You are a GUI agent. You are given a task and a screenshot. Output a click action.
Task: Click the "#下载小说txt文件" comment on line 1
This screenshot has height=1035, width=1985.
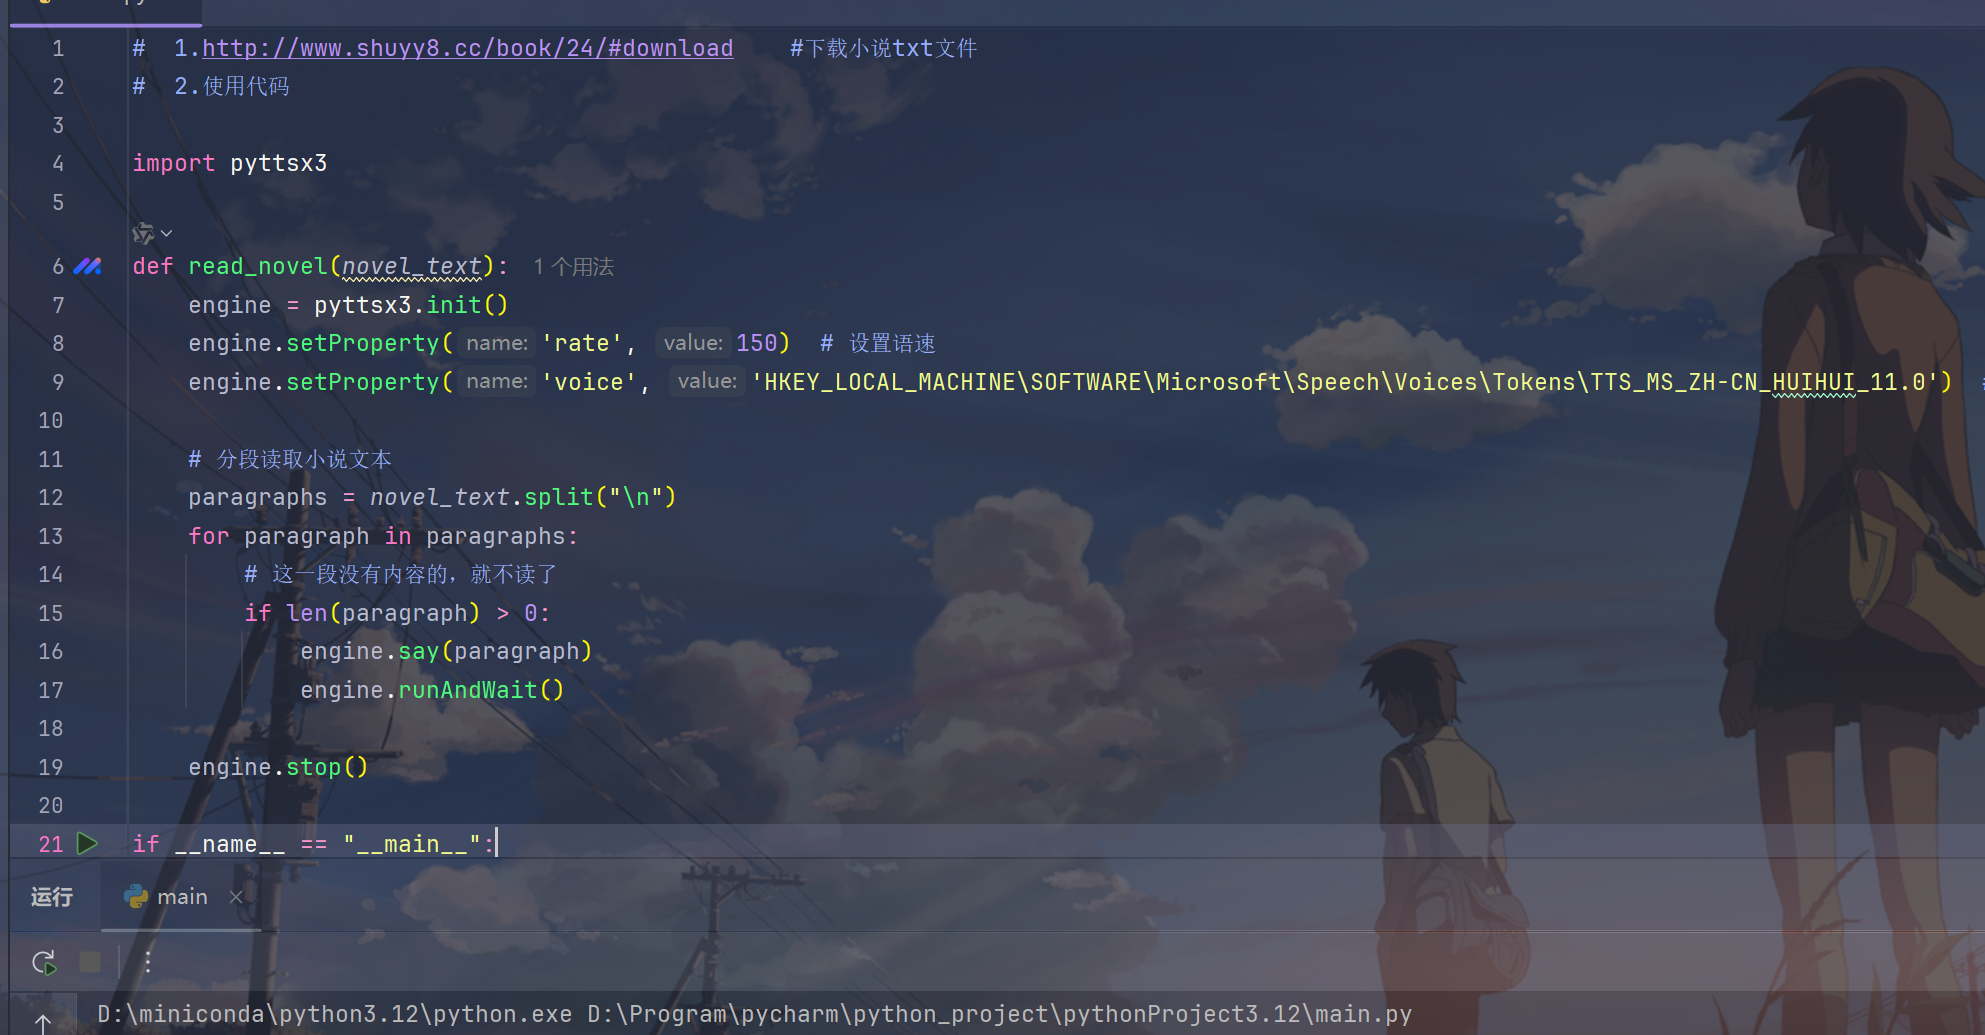point(883,48)
